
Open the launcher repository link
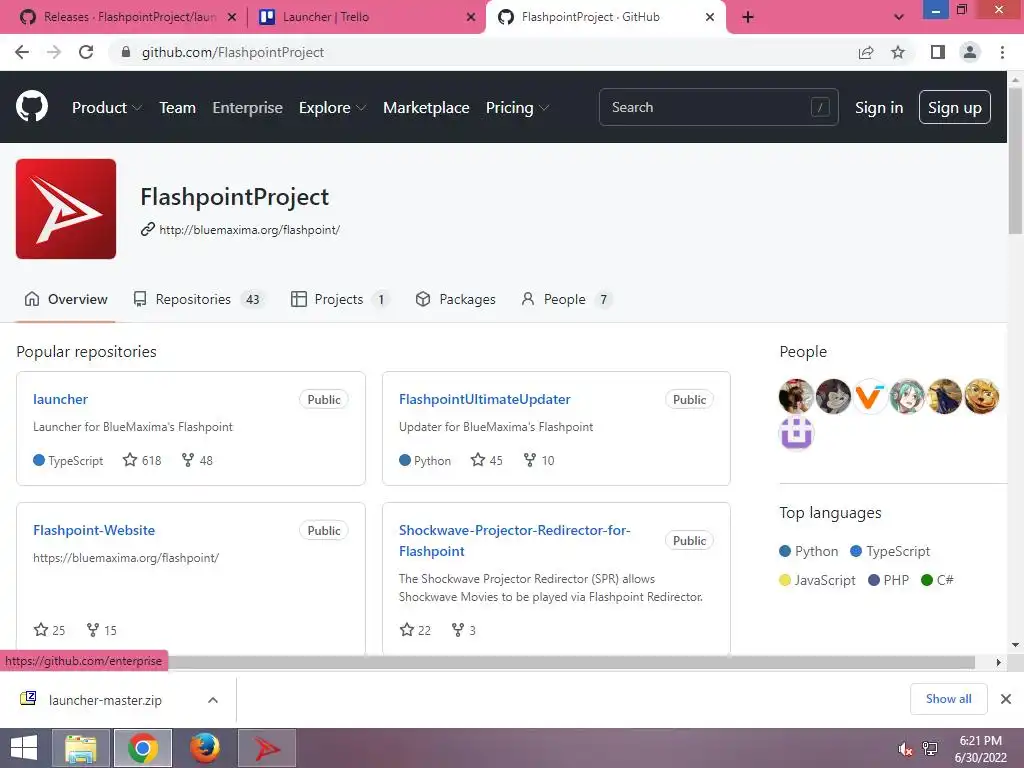pyautogui.click(x=60, y=399)
